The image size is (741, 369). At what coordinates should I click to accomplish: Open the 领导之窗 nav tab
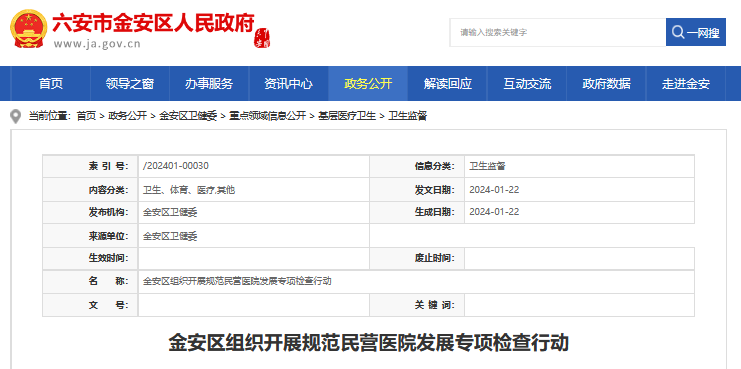[x=130, y=84]
